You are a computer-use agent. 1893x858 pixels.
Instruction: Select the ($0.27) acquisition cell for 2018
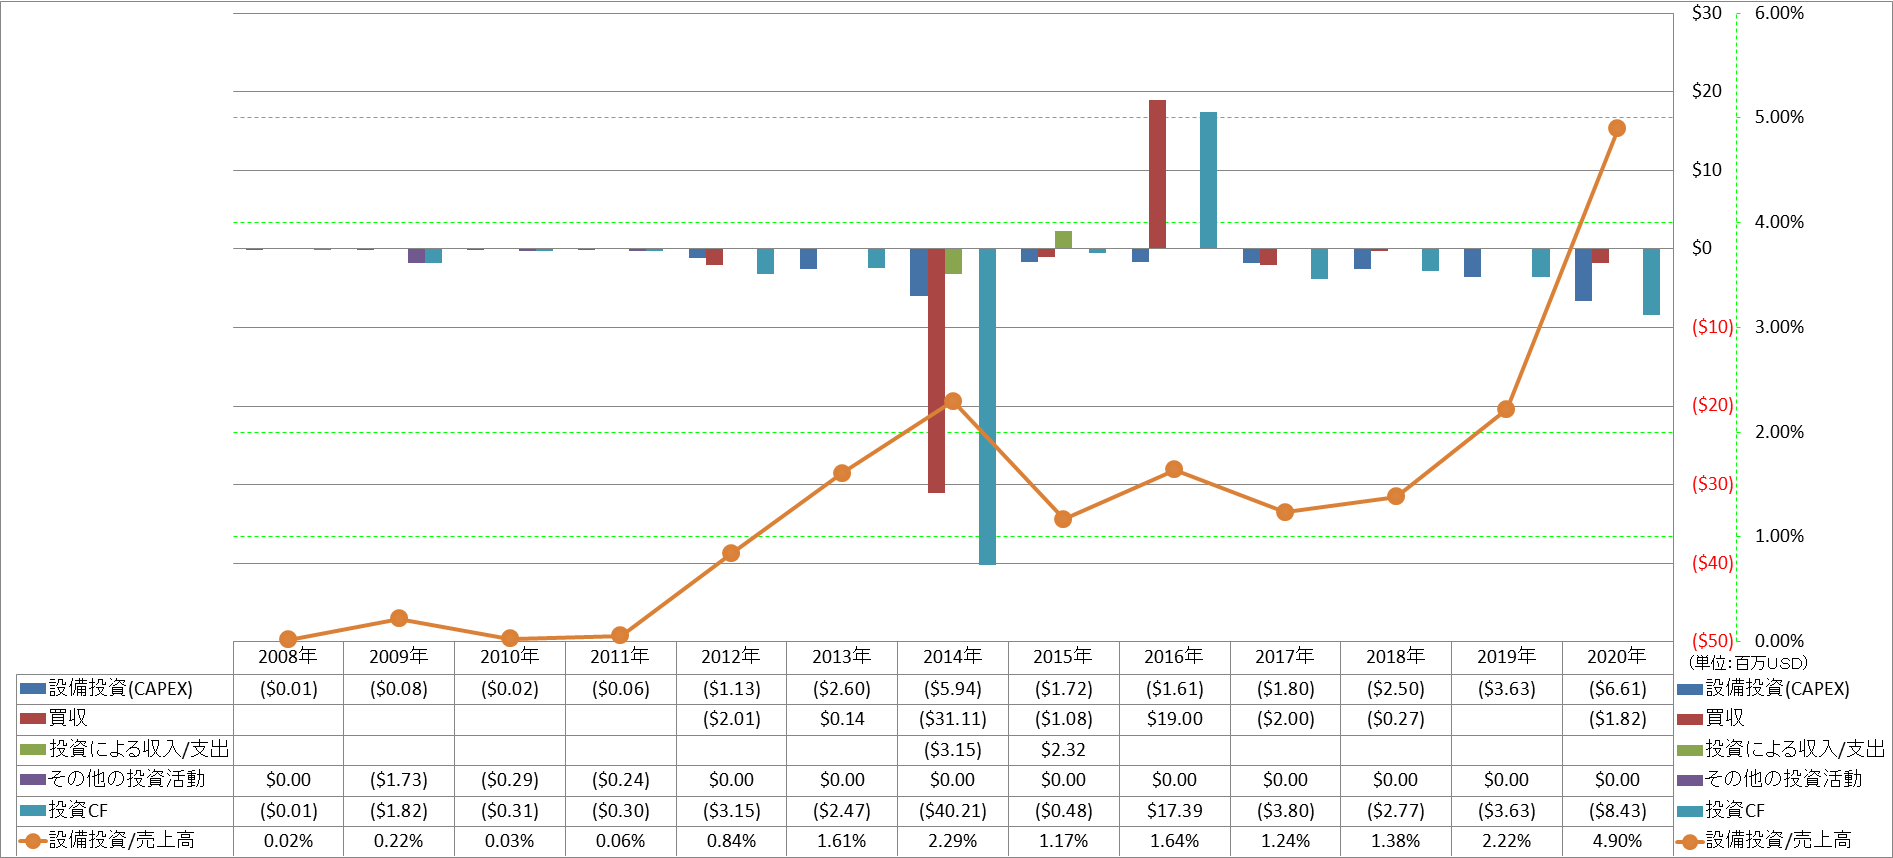[x=1396, y=719]
